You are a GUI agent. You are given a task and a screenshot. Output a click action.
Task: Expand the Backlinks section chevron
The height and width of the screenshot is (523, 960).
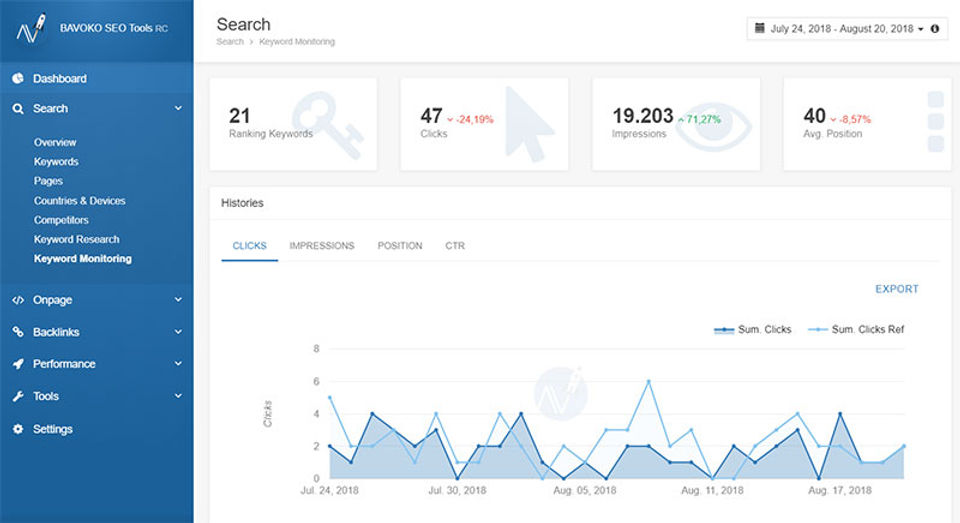click(x=178, y=331)
